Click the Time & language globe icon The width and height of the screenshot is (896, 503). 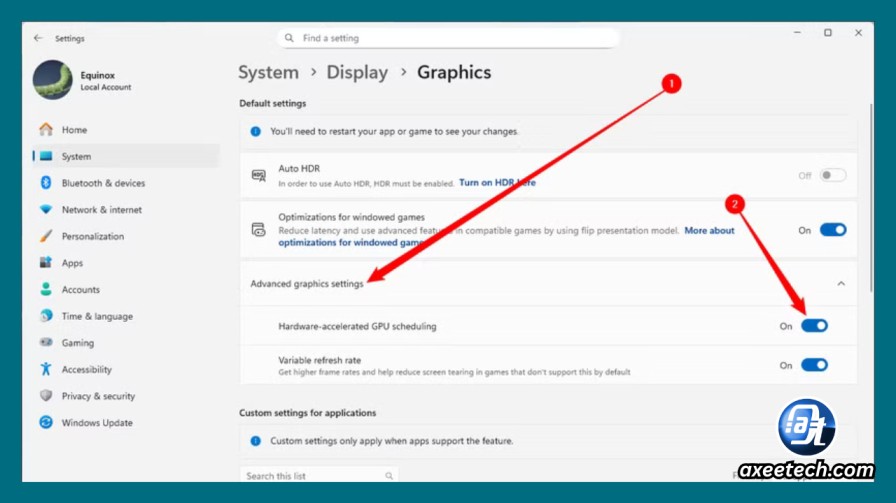point(46,316)
